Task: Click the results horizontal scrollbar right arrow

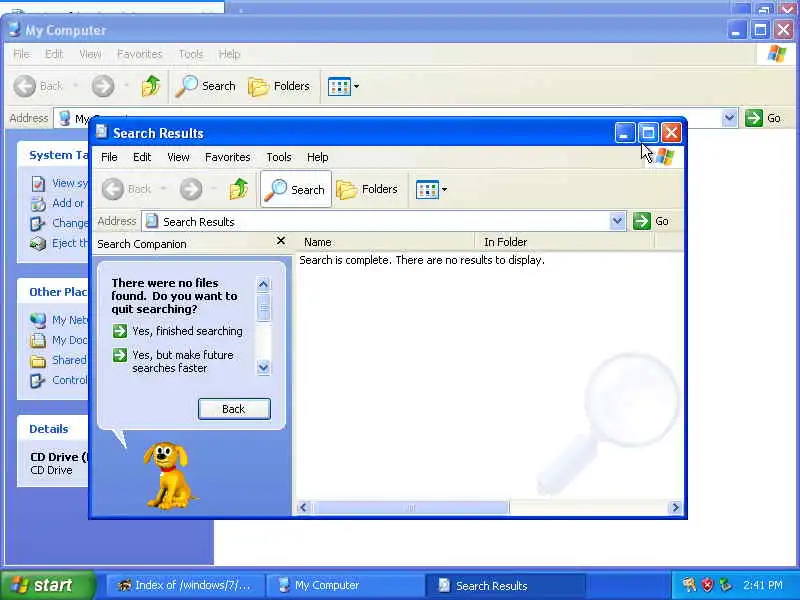Action: [x=676, y=507]
